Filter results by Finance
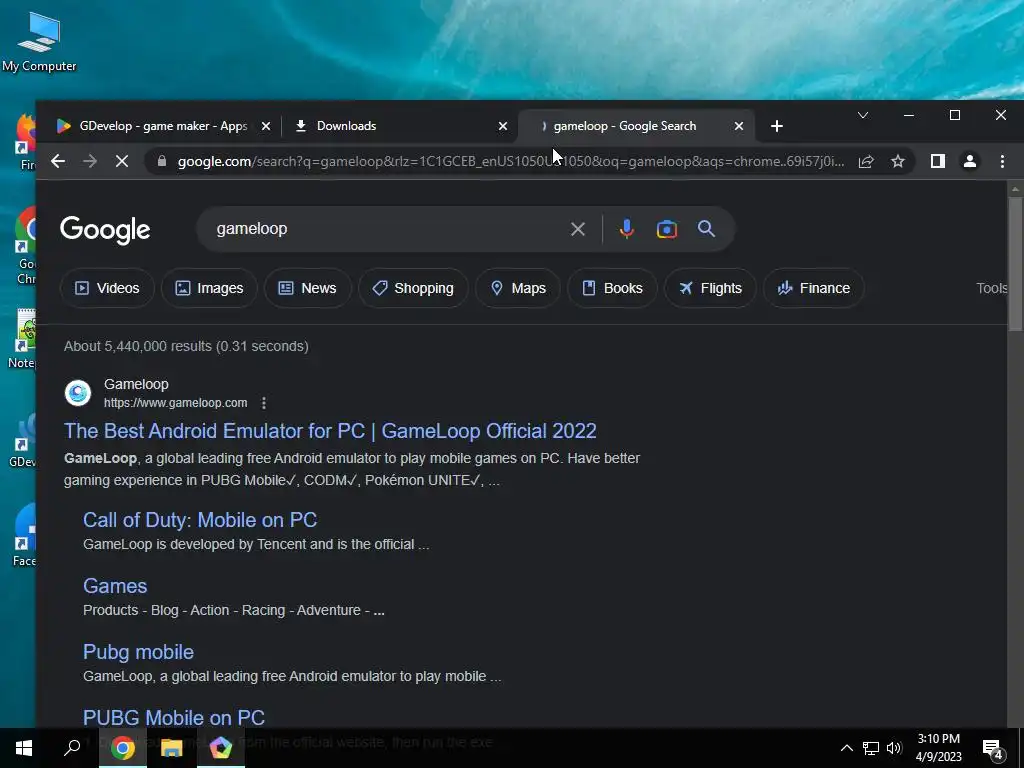1024x768 pixels. click(814, 288)
